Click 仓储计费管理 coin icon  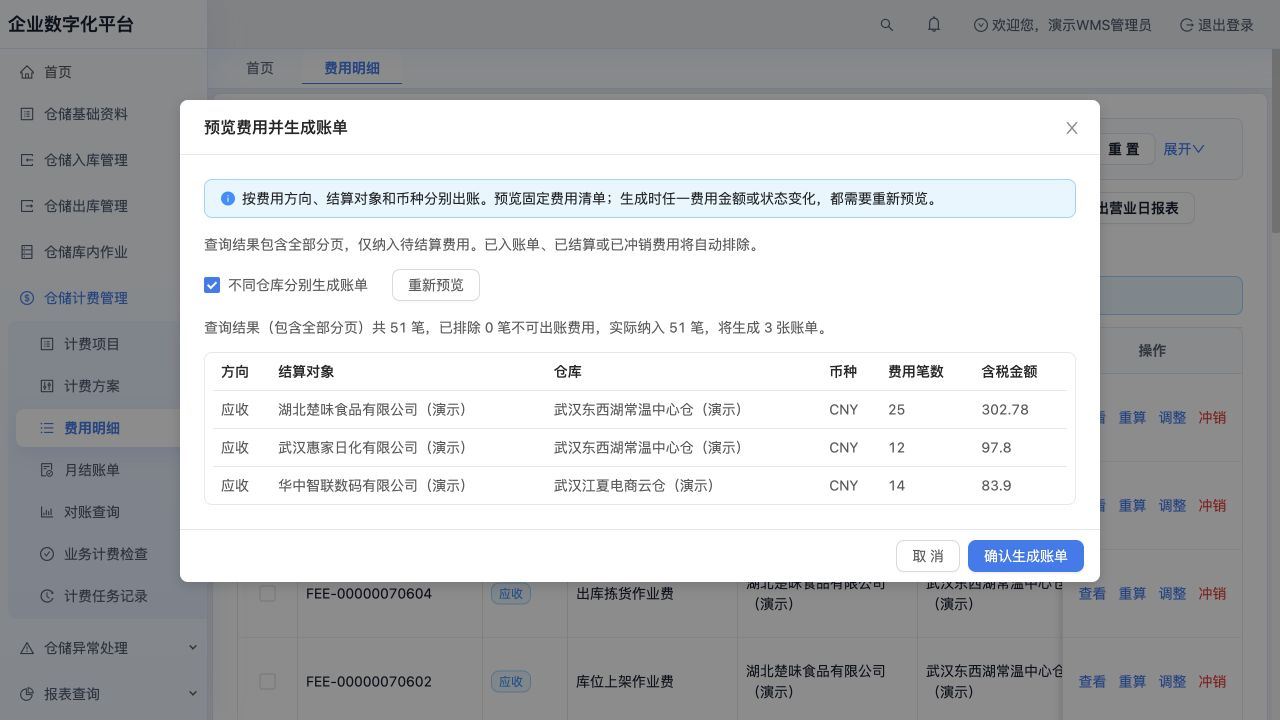point(27,298)
